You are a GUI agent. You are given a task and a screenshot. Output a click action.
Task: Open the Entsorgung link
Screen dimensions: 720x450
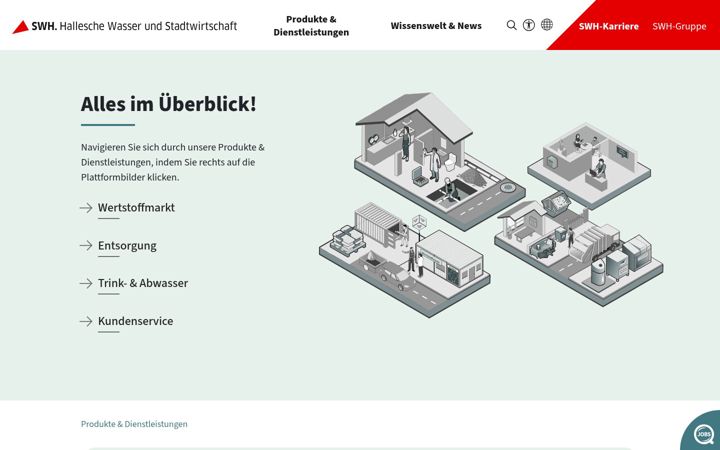click(x=127, y=246)
